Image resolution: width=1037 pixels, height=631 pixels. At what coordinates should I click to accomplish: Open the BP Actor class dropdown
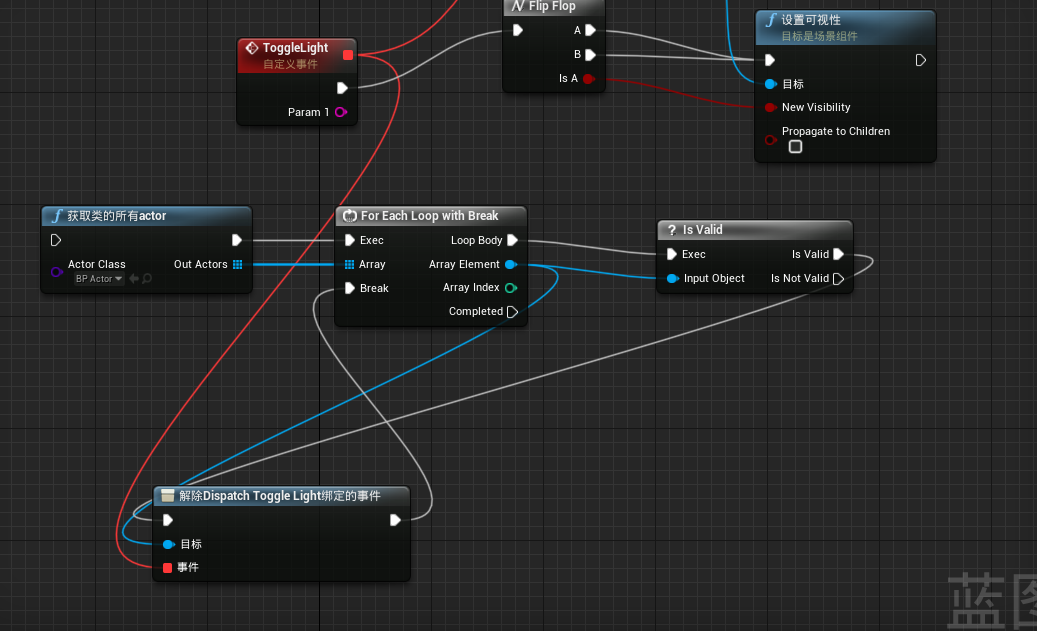coord(99,279)
